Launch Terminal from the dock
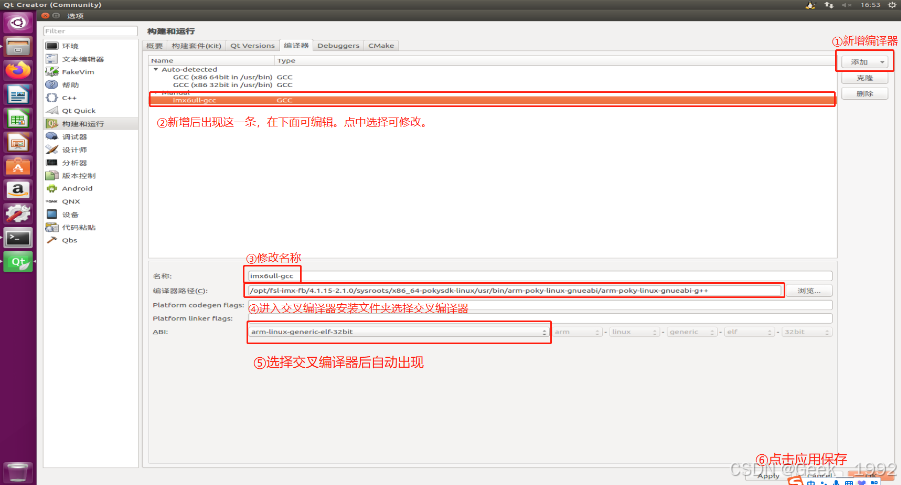The width and height of the screenshot is (901, 485). (18, 238)
